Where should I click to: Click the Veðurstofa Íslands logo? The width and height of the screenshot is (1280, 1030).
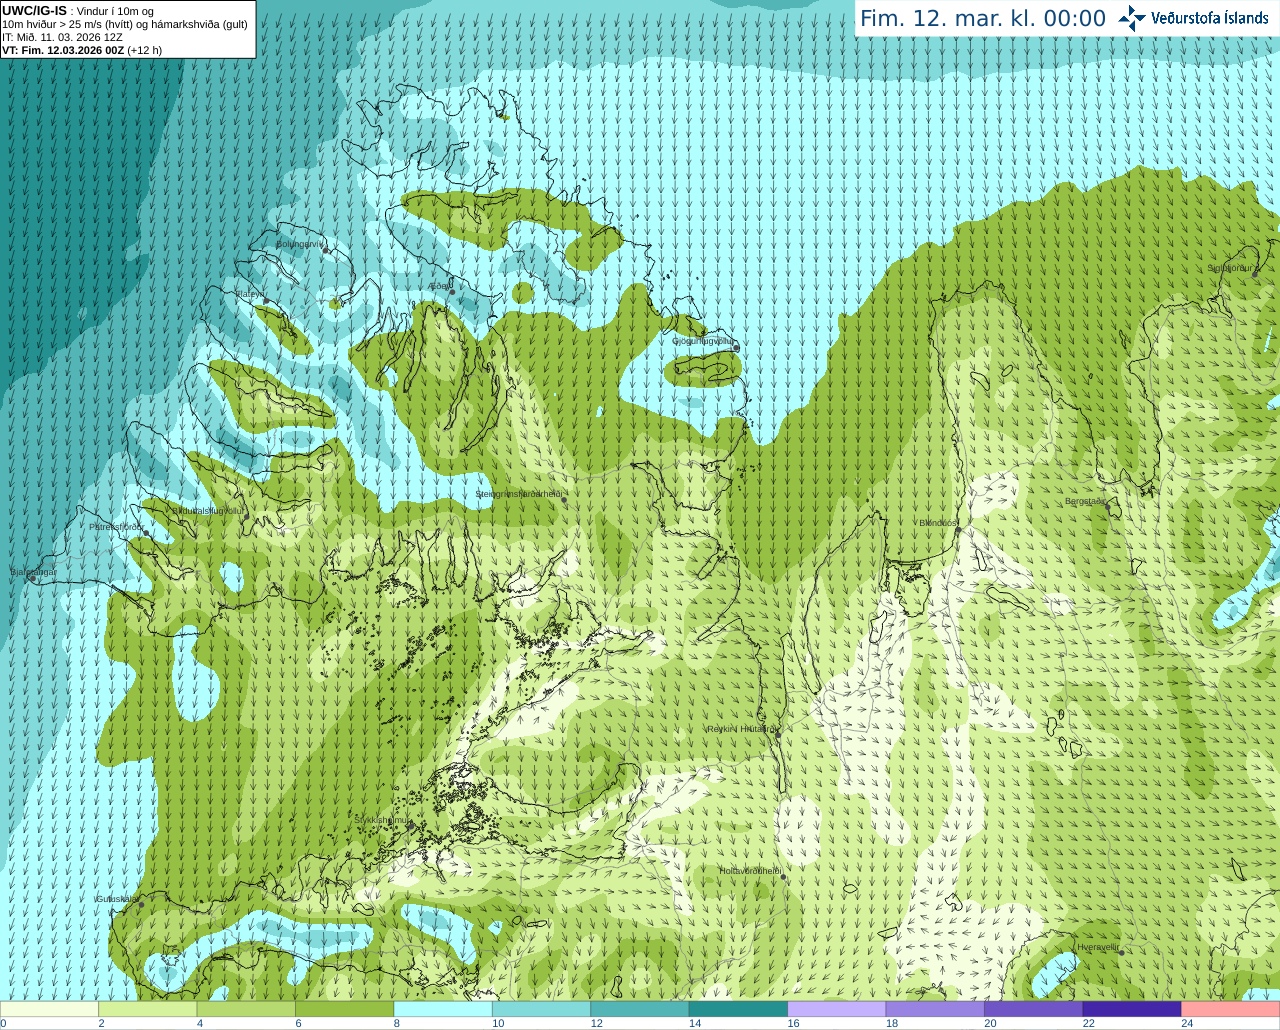pos(1193,18)
